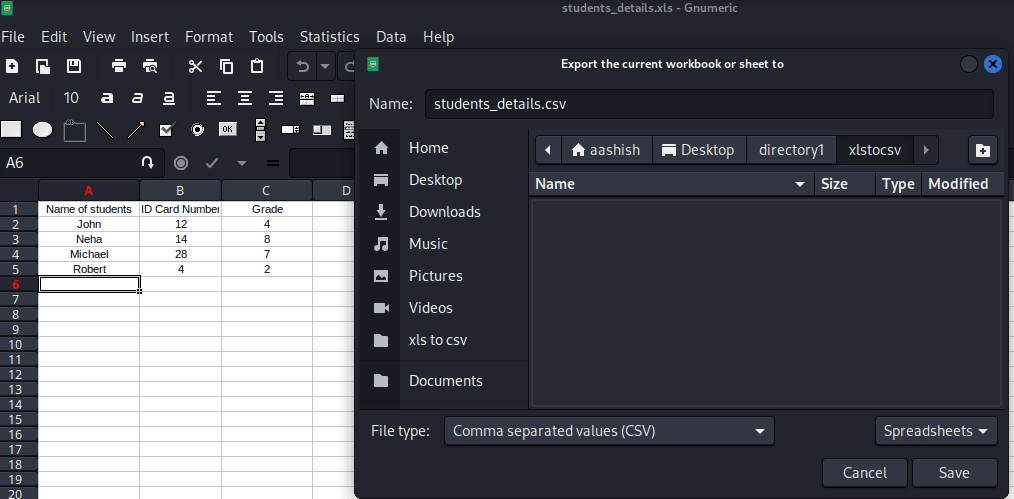Image resolution: width=1014 pixels, height=499 pixels.
Task: Open the accept-entry dropdown arrow
Action: (242, 164)
